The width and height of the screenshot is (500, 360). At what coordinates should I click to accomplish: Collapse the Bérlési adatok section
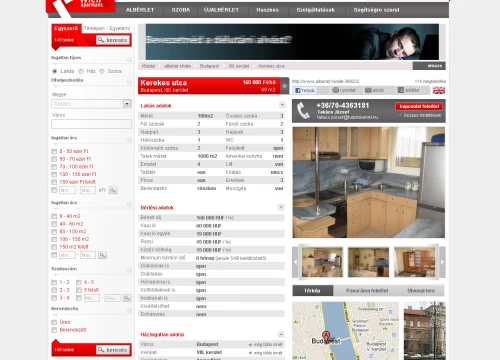pos(281,207)
